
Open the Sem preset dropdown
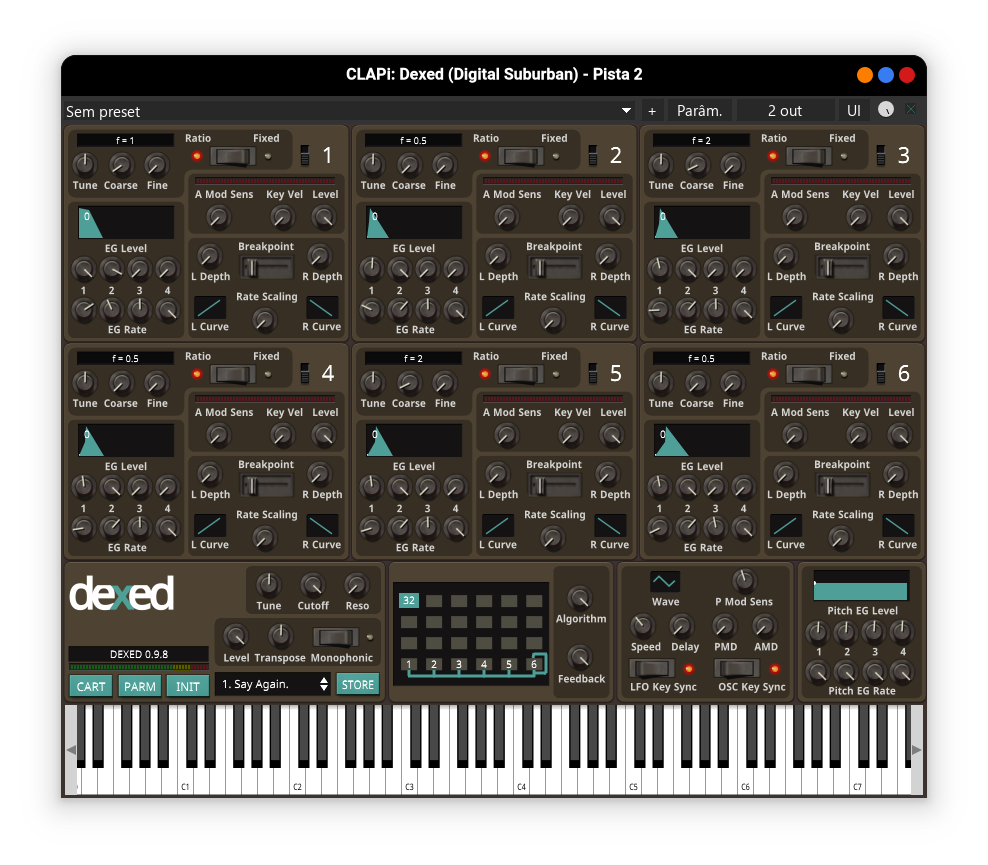pyautogui.click(x=350, y=111)
